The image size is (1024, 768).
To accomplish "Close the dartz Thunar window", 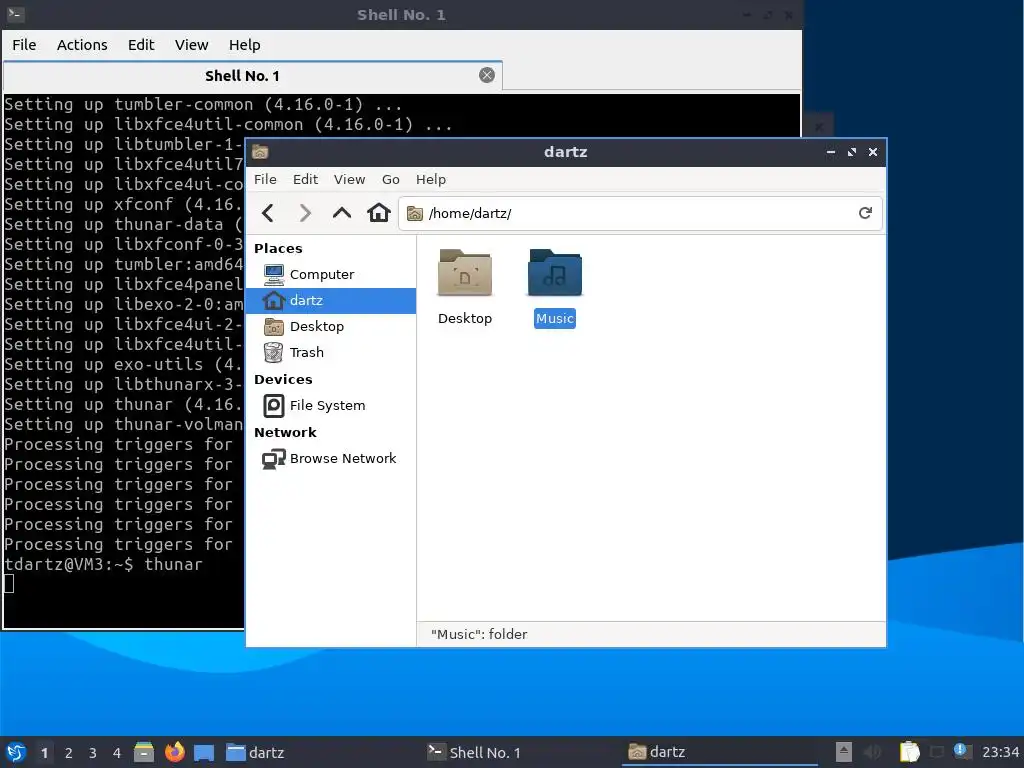I will 872,152.
